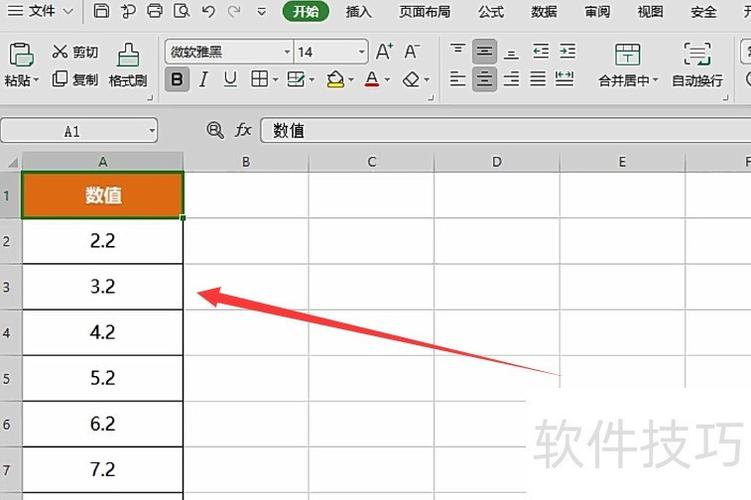Click the select-all corner of the sheet

[x=11, y=162]
